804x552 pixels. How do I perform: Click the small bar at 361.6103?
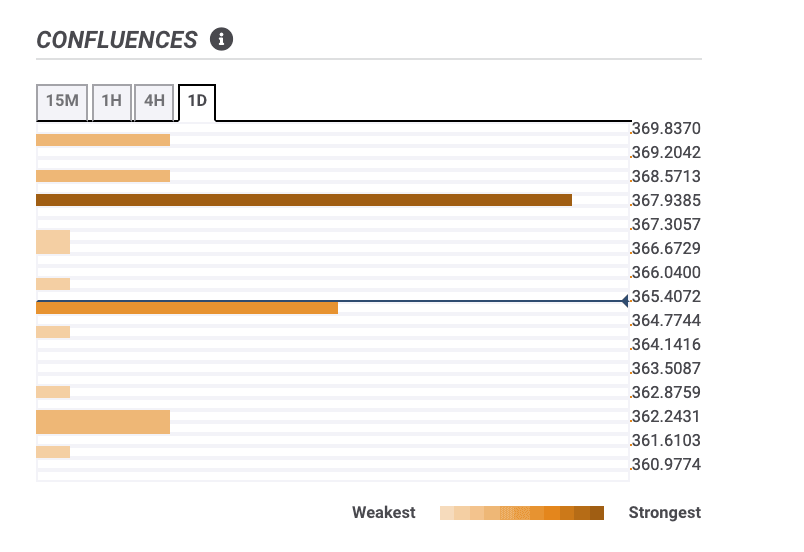[x=53, y=452]
